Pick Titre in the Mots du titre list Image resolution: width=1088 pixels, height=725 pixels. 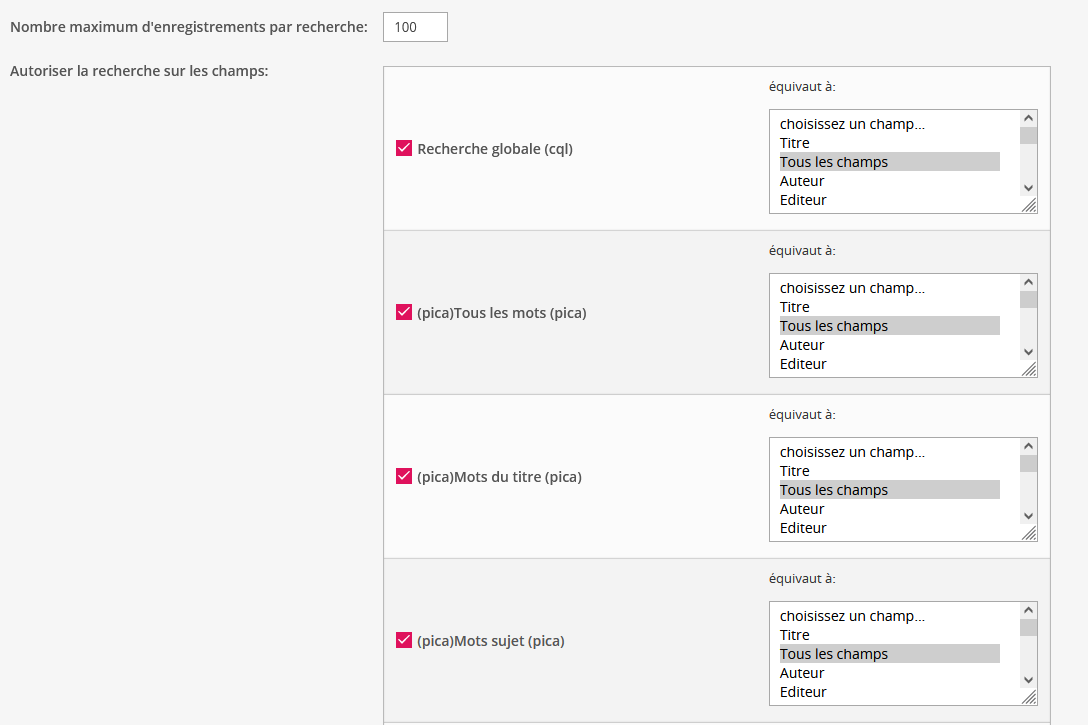pos(795,471)
